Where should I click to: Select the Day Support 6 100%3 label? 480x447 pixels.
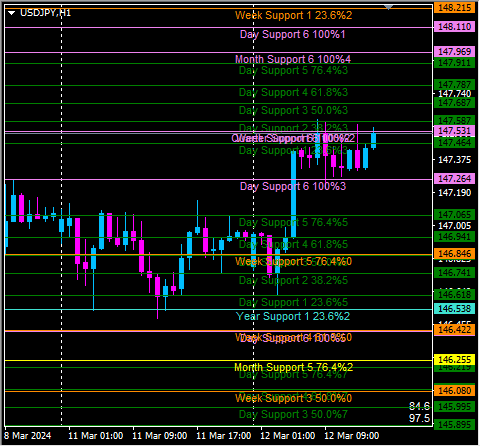[x=293, y=186]
